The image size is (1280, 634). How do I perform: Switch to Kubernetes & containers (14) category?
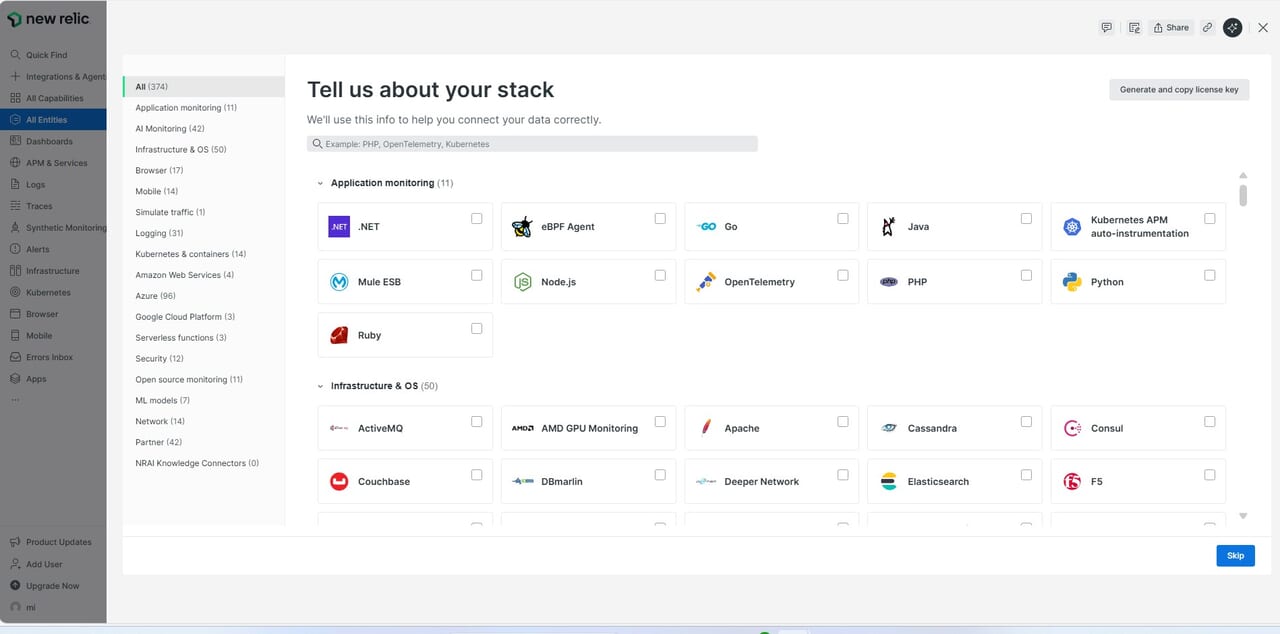point(190,254)
